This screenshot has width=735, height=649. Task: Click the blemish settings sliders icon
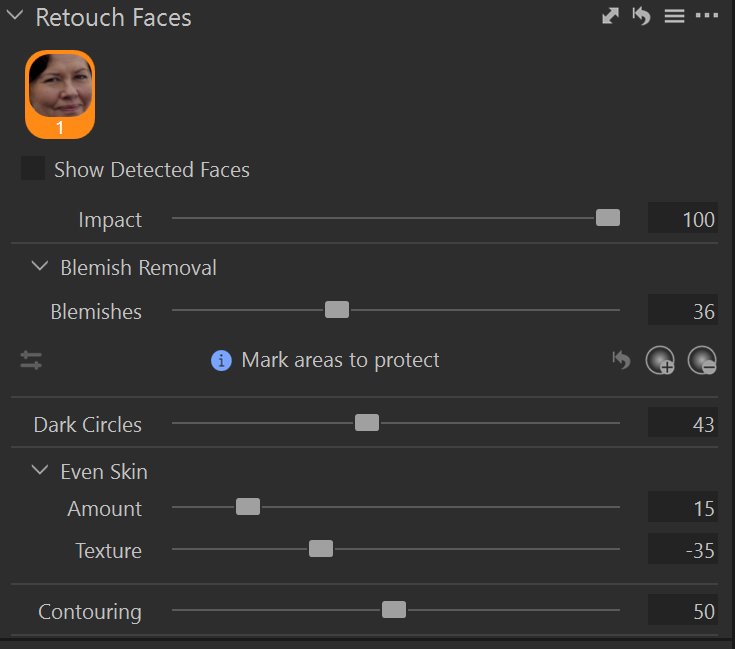(x=31, y=361)
